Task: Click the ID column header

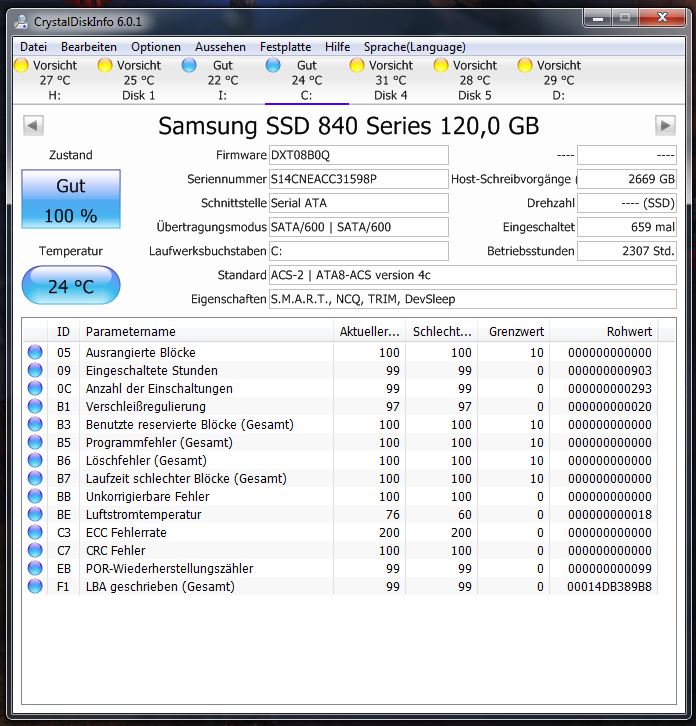Action: click(63, 332)
